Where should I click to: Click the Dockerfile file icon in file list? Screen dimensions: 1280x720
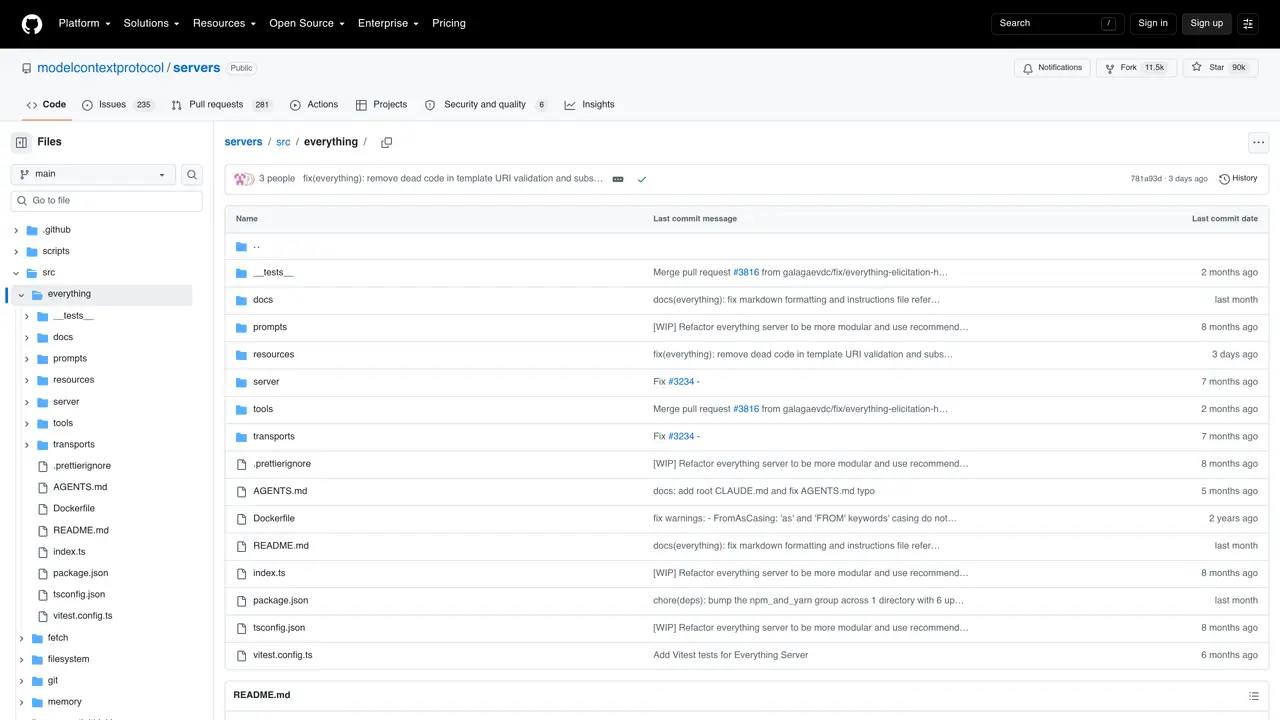click(241, 518)
